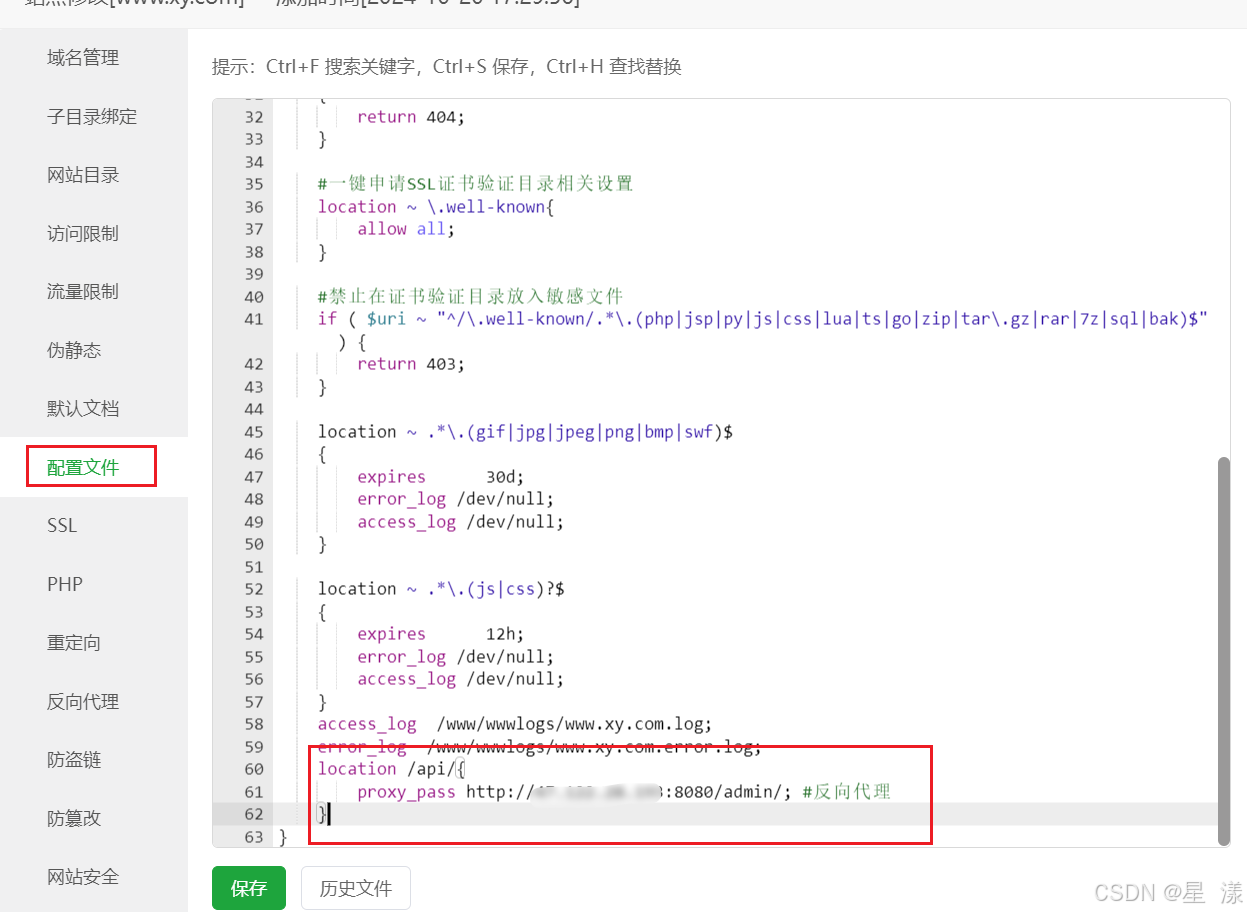This screenshot has width=1247, height=912.
Task: Go to the 反向代理 tab
Action: coord(83,701)
